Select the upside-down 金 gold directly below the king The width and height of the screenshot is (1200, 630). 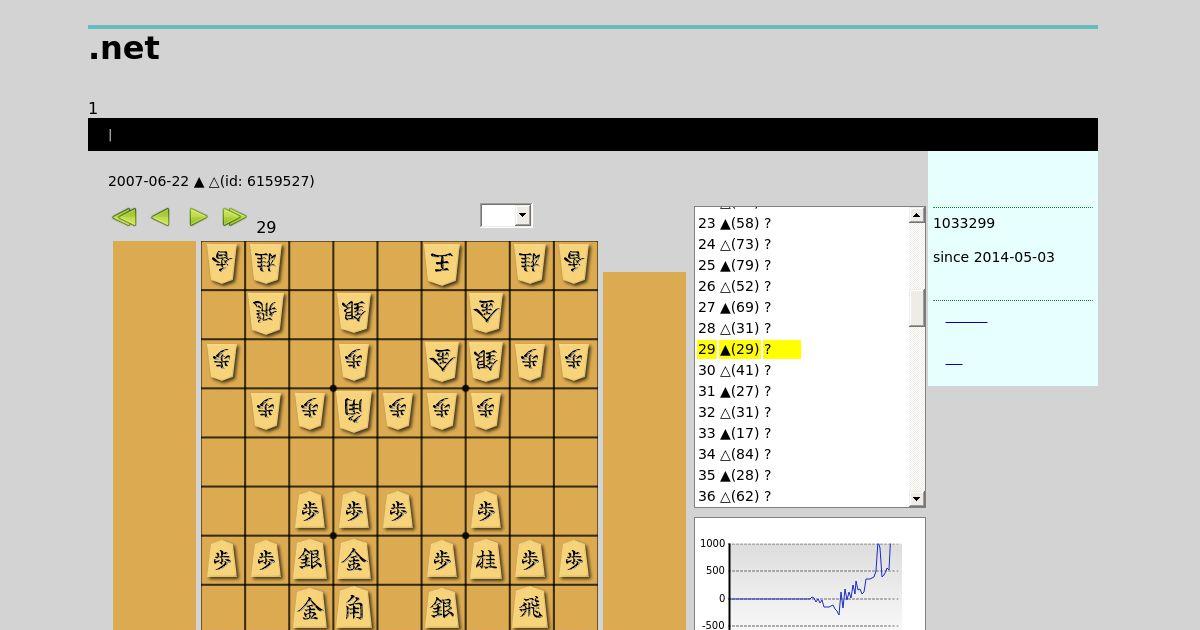point(442,362)
